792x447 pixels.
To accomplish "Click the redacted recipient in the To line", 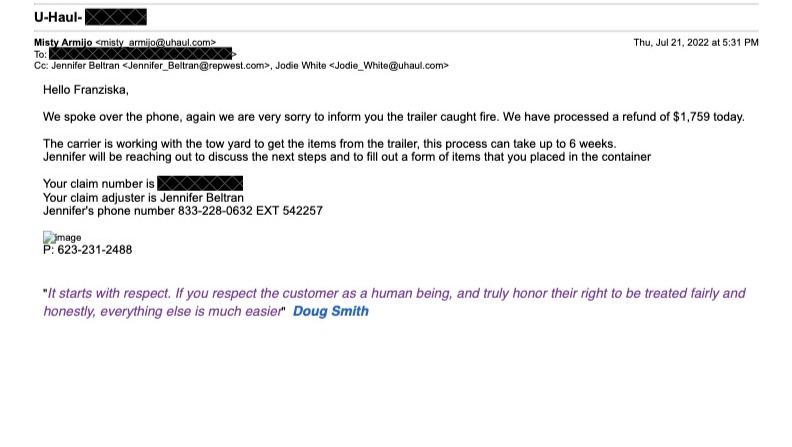I will (x=140, y=54).
